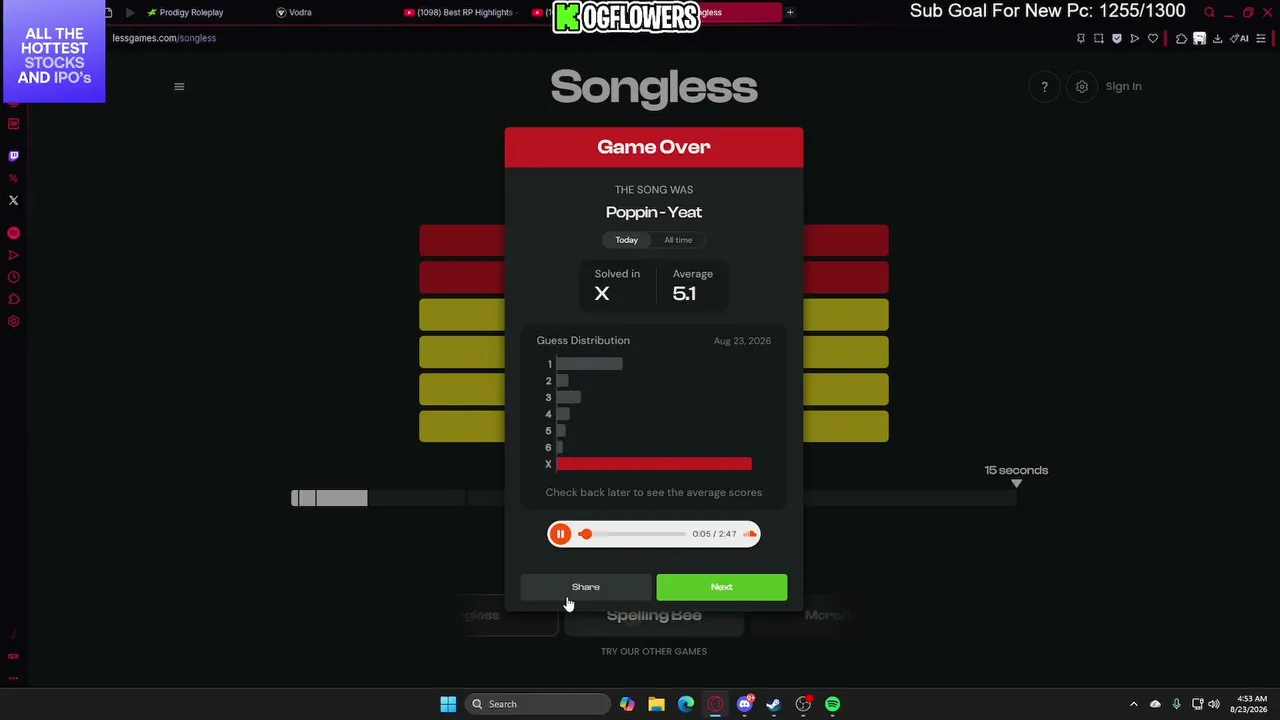Show hidden system tray icons
Image resolution: width=1280 pixels, height=720 pixels.
[1134, 704]
